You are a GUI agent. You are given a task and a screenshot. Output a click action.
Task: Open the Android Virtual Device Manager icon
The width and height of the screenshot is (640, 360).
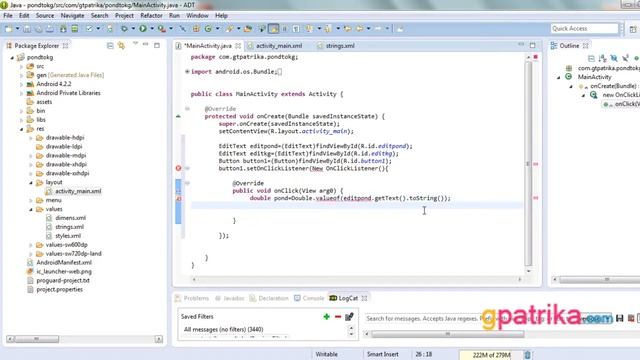(75, 29)
